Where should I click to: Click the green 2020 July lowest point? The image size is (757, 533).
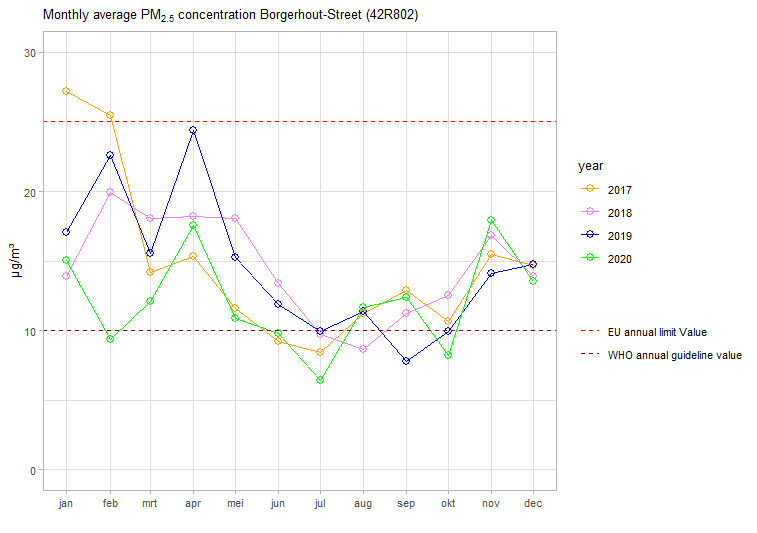pos(320,380)
